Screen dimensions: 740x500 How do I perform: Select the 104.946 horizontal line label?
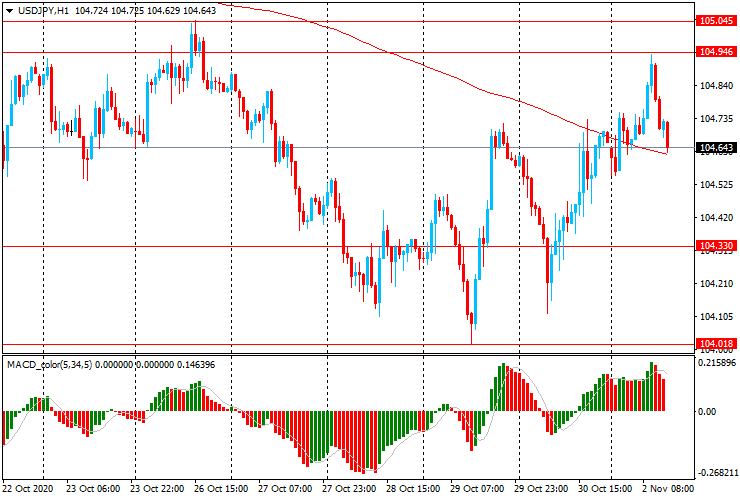click(x=716, y=52)
